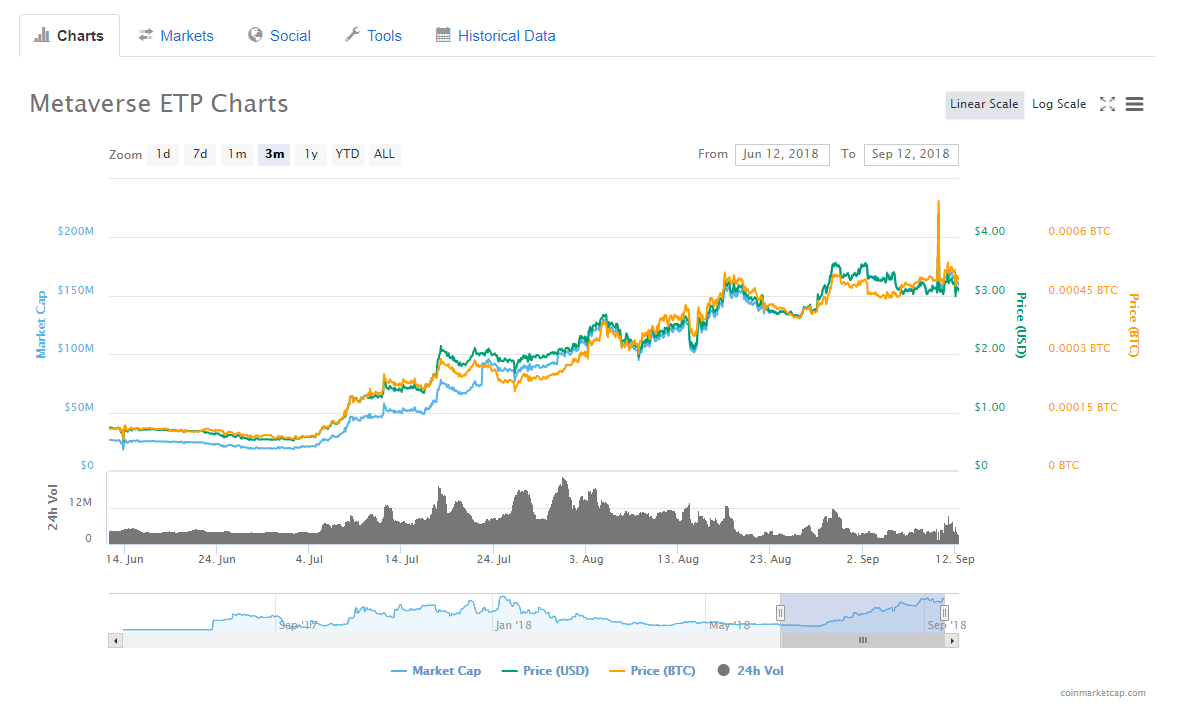Click the globe icon beside Social
Screen dimensions: 1179x706
[x=256, y=35]
